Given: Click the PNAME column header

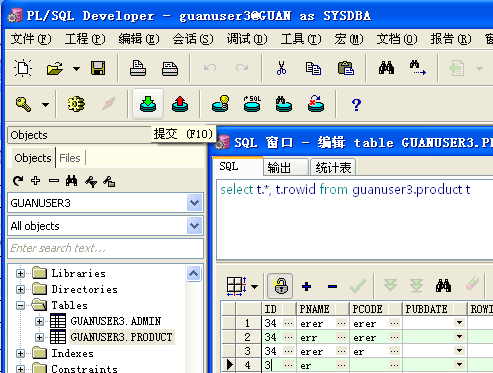Looking at the screenshot, I should pos(323,309).
